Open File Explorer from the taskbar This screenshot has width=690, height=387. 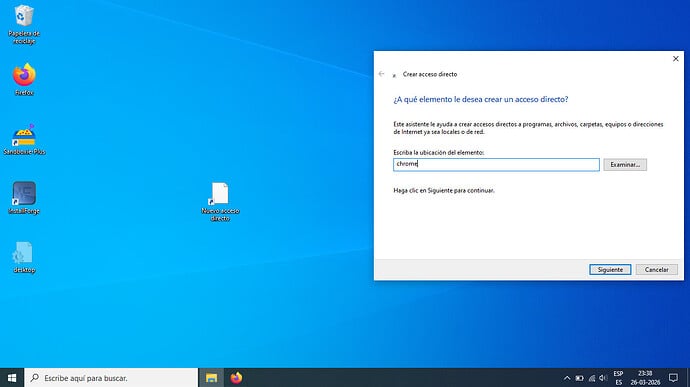[x=211, y=378]
